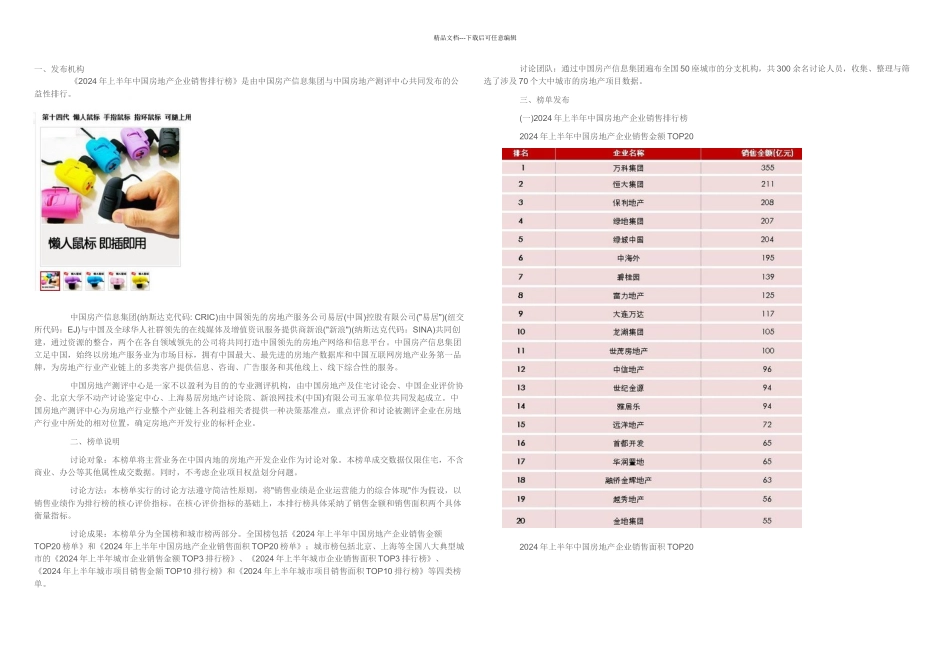
Task: Select the blue finger mouse thumbnail
Action: (95, 281)
